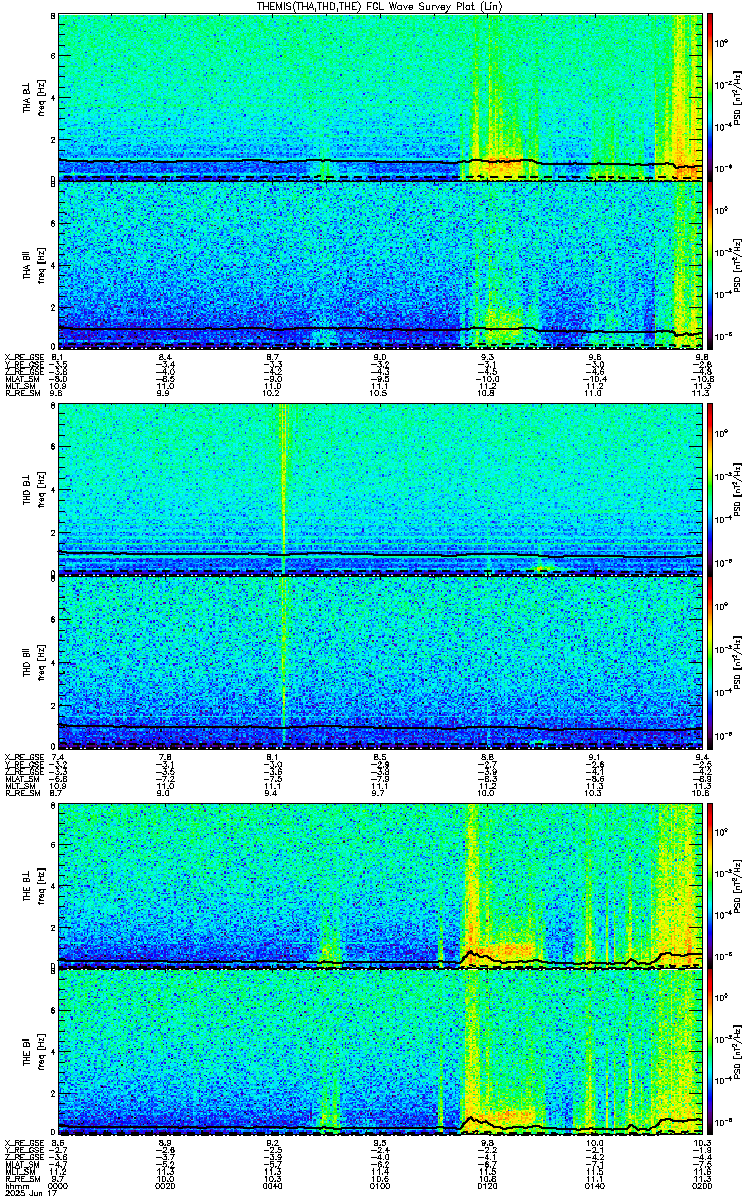Viewport: 750px width, 1200px height.
Task: Select the THD B-perpendicular spectrogram panel
Action: point(380,491)
